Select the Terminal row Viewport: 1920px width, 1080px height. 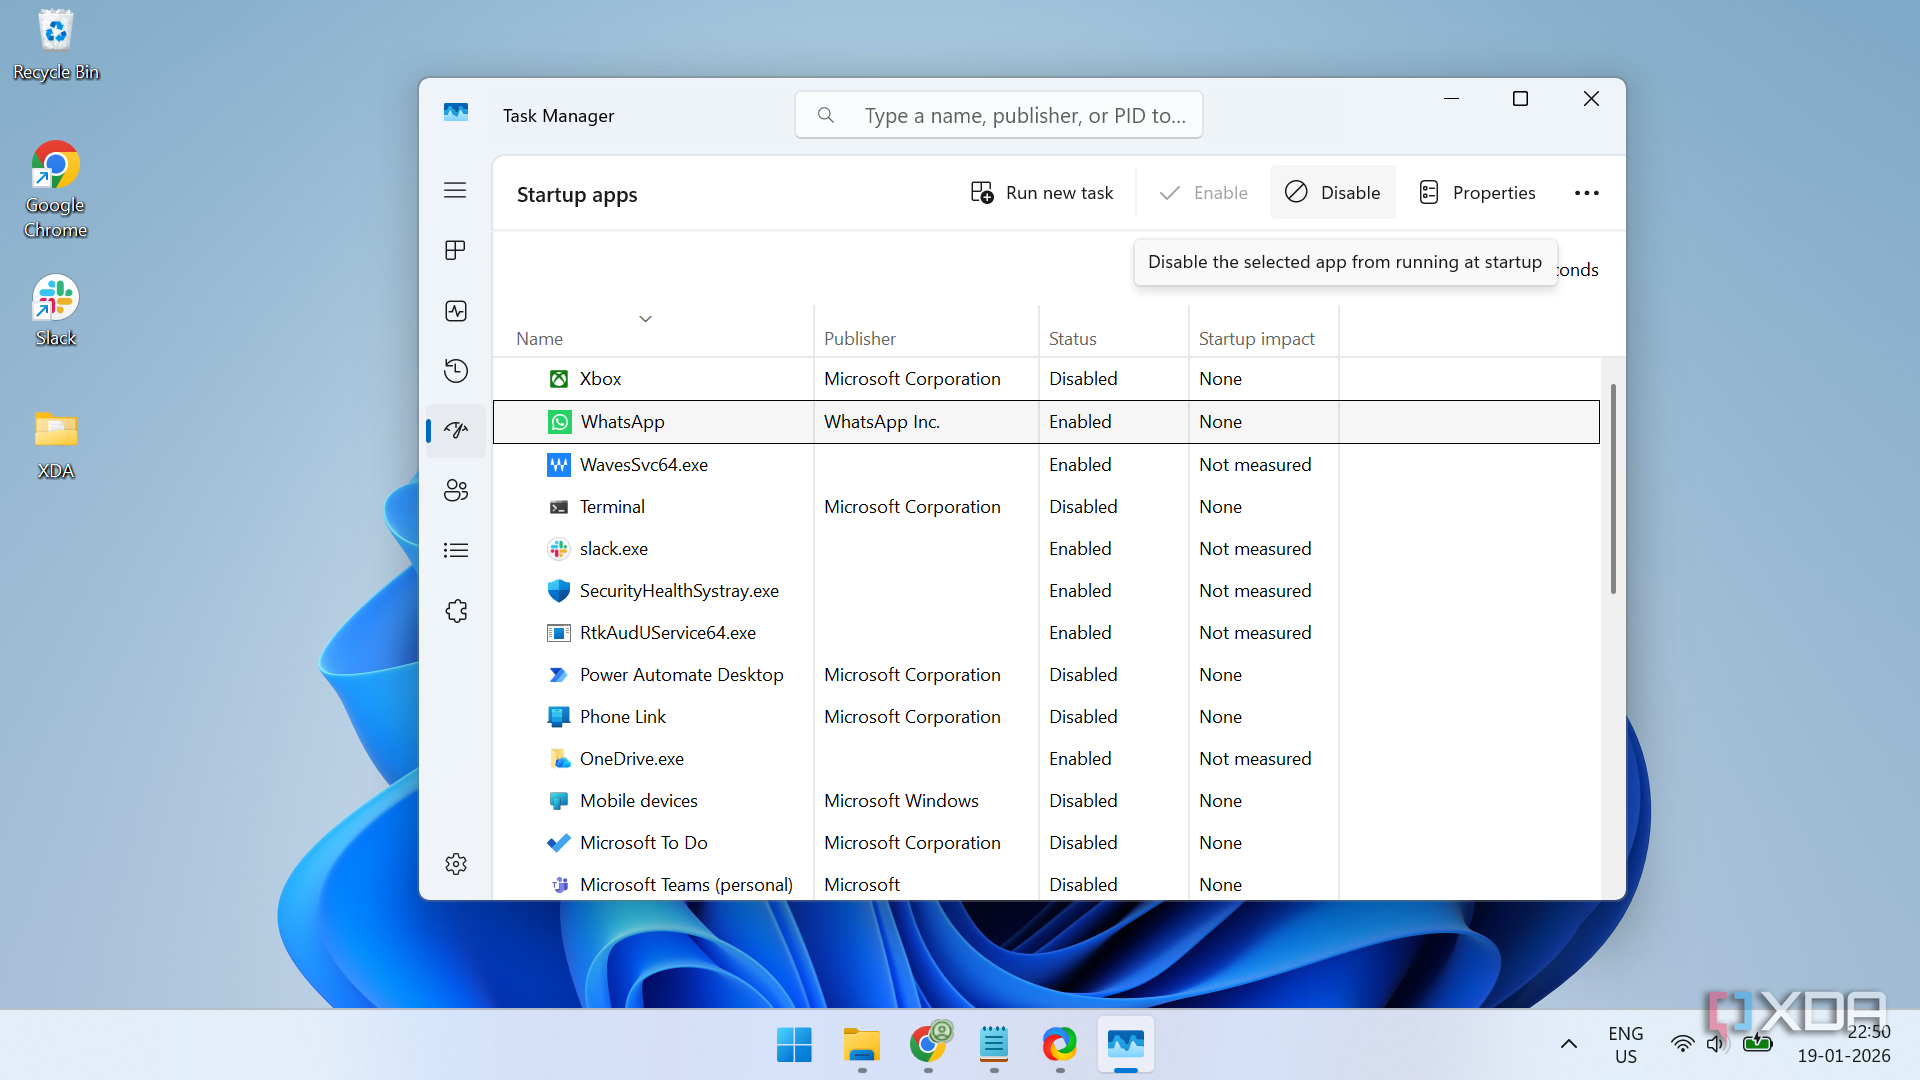1046,507
